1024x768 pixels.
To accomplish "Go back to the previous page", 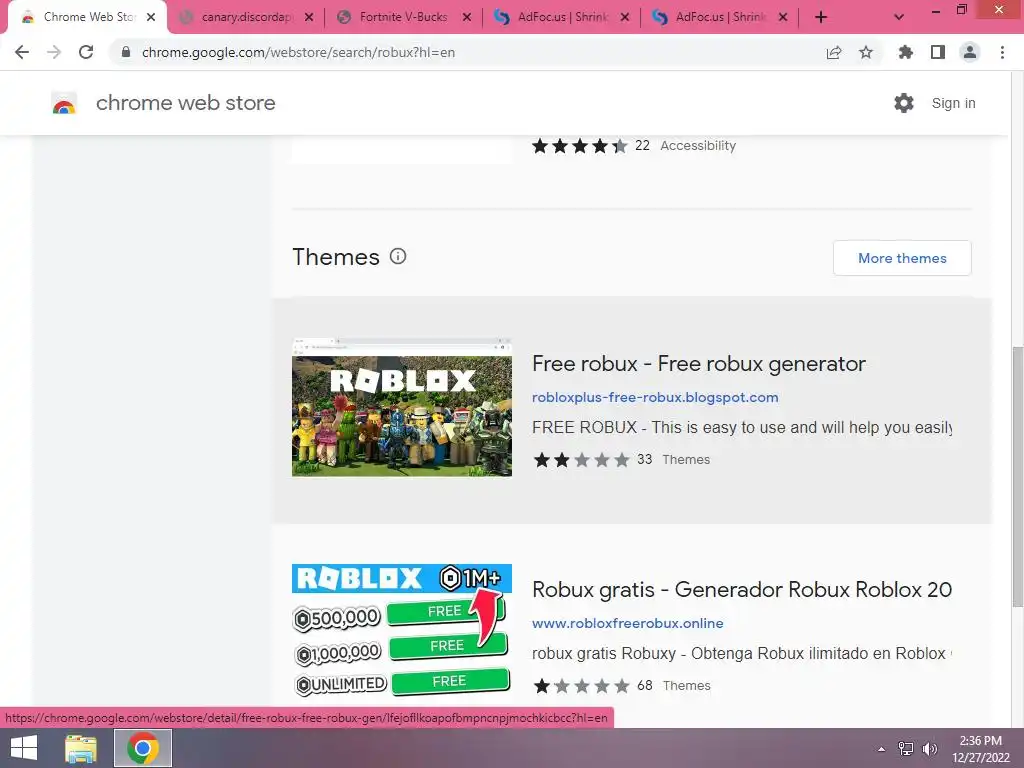I will tap(22, 52).
